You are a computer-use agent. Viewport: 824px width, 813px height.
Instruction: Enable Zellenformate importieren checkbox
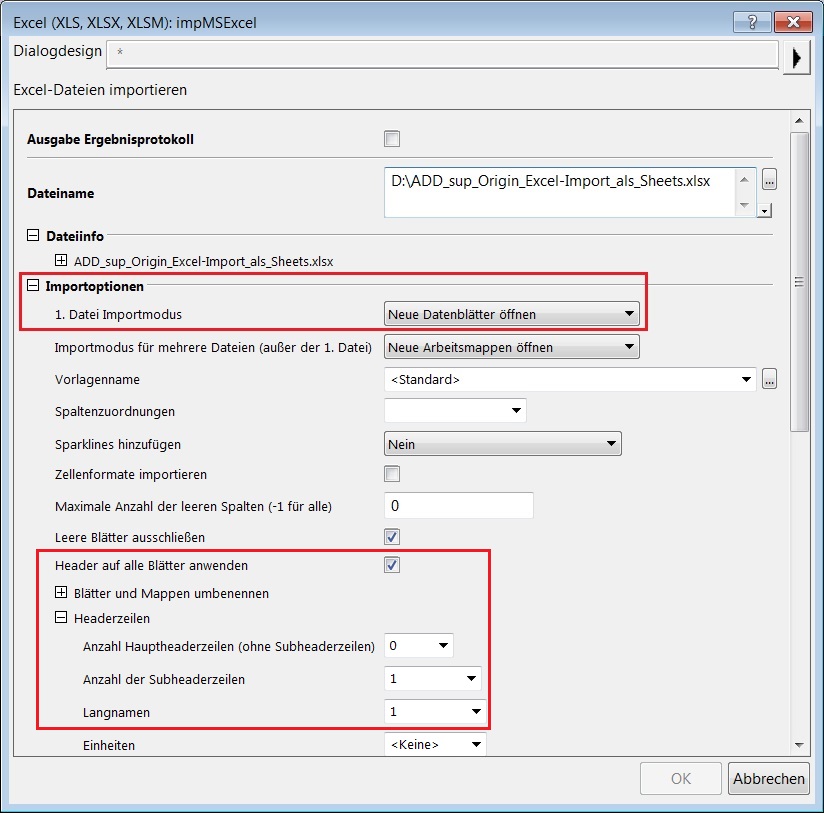[392, 474]
